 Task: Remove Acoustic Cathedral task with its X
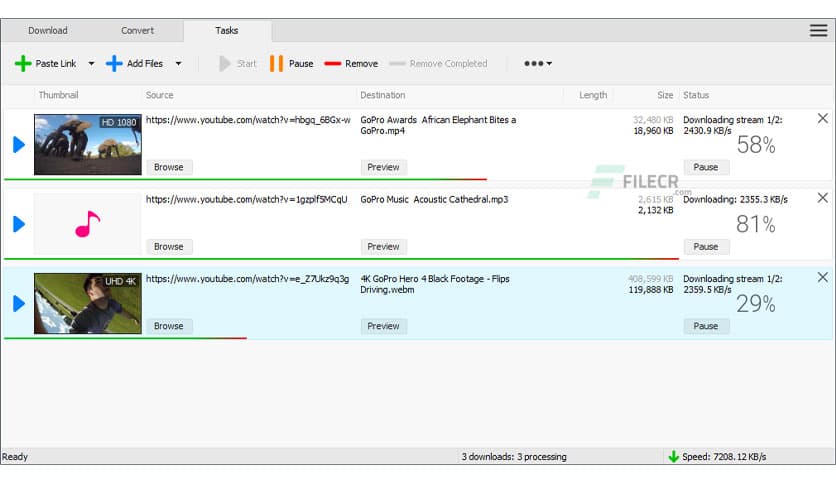coord(823,198)
